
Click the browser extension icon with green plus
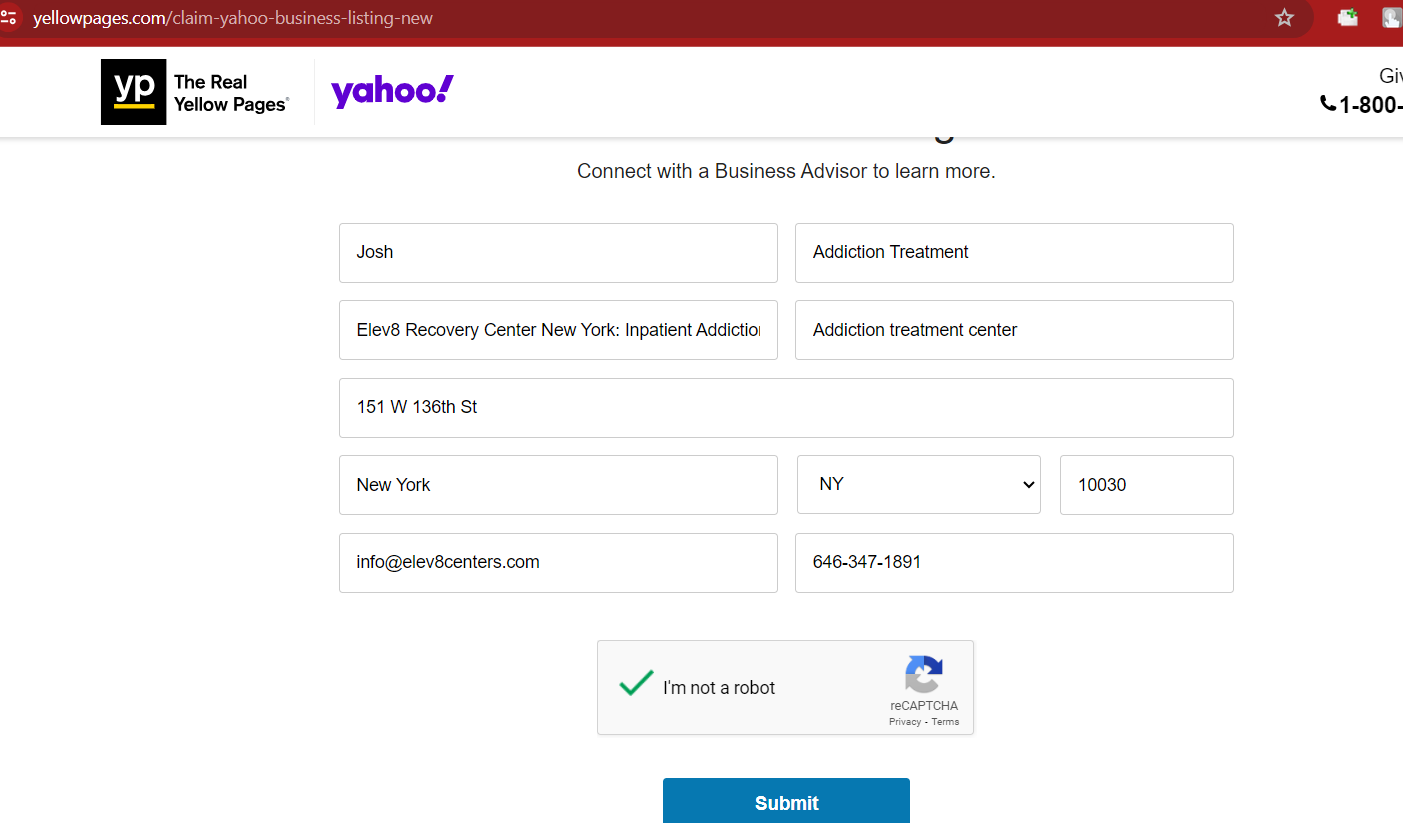pos(1348,17)
